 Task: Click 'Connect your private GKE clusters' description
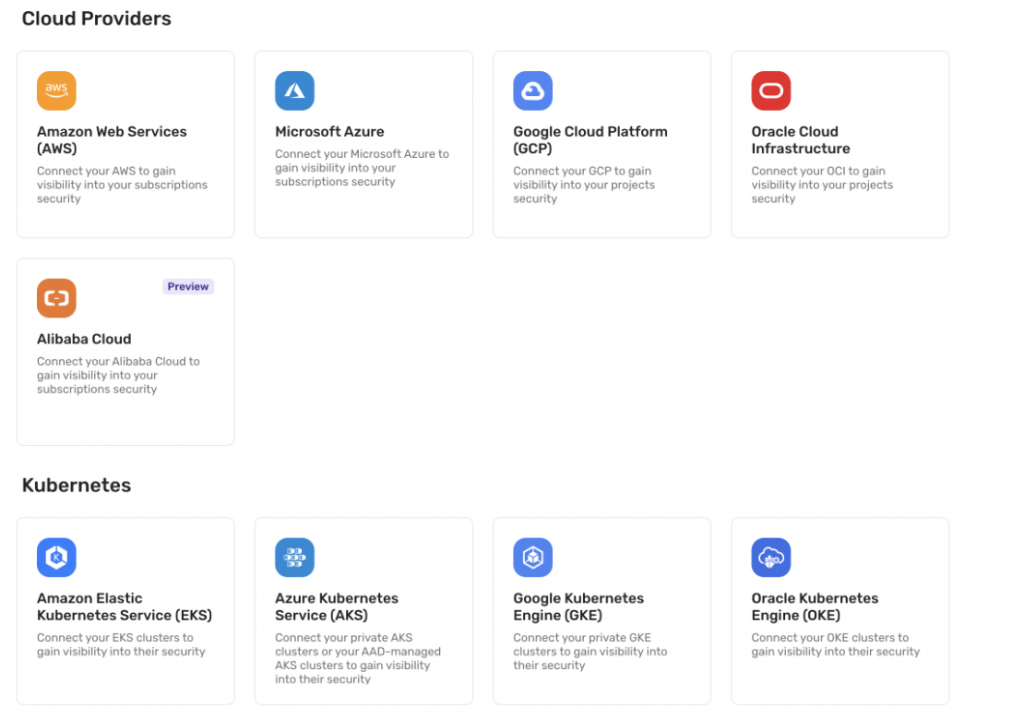(590, 651)
